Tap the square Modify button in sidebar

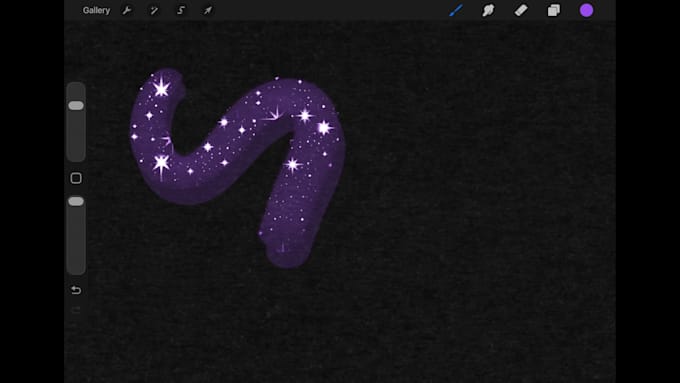(x=76, y=178)
